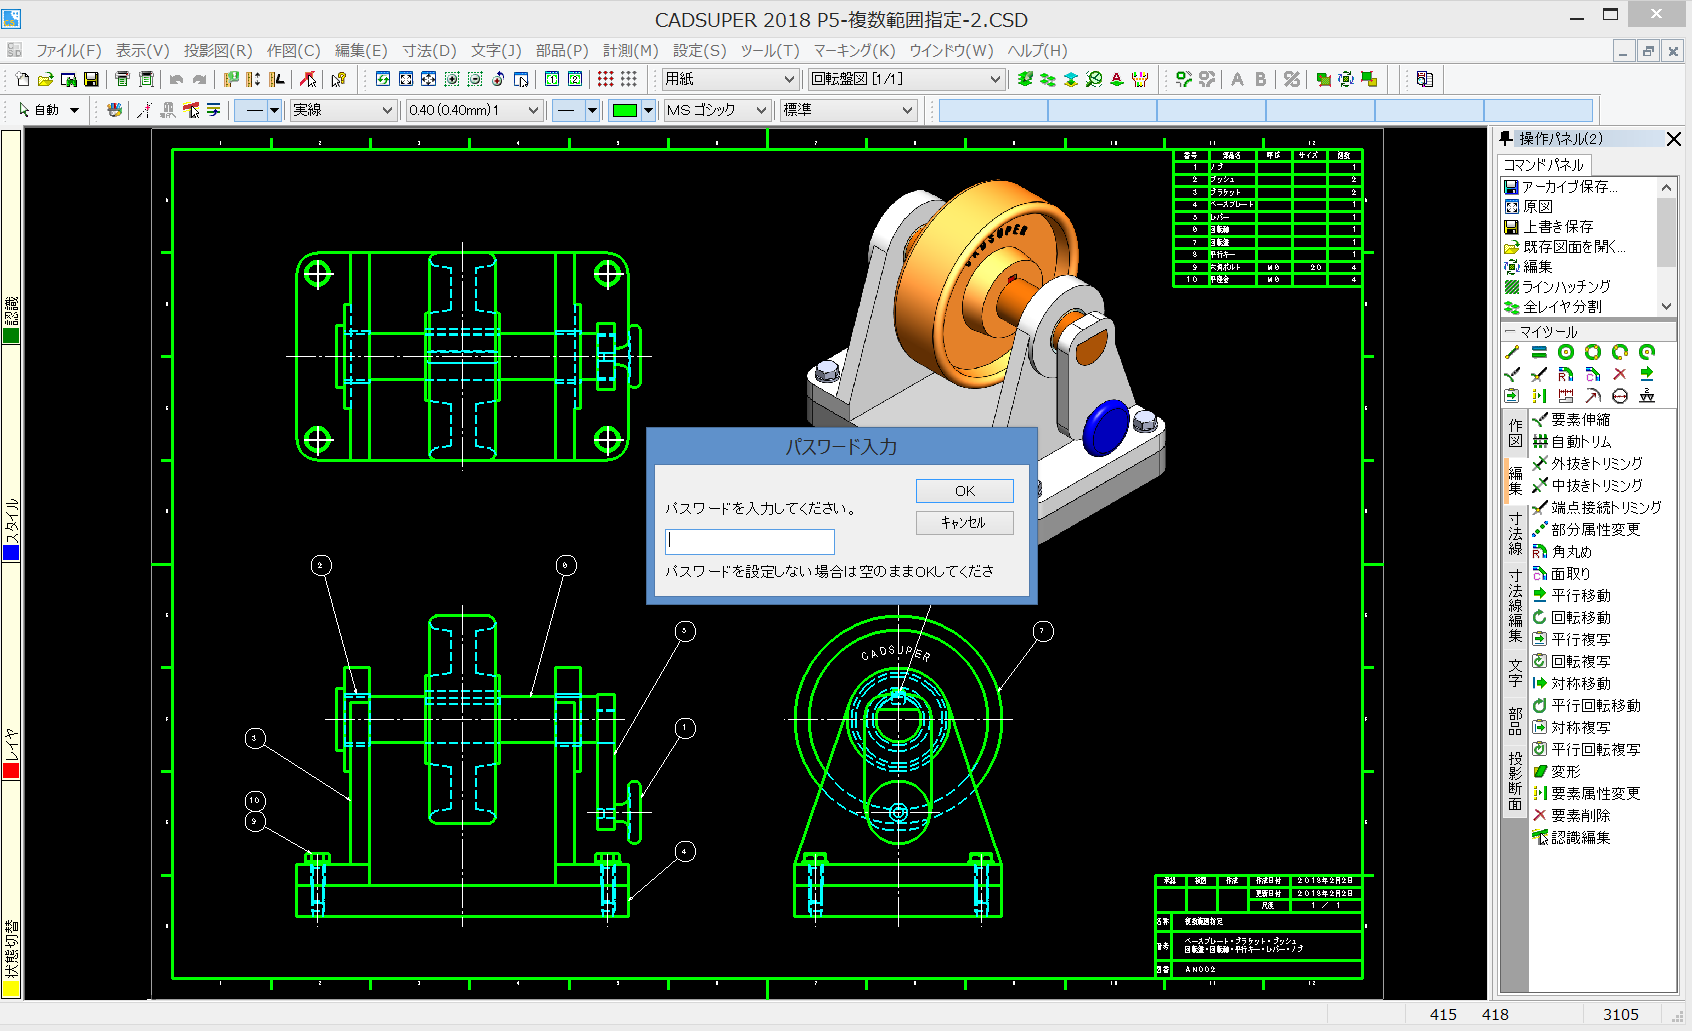Viewport: 1692px width, 1031px height.
Task: Select the R fillet tool in My Tools
Action: [x=1566, y=374]
